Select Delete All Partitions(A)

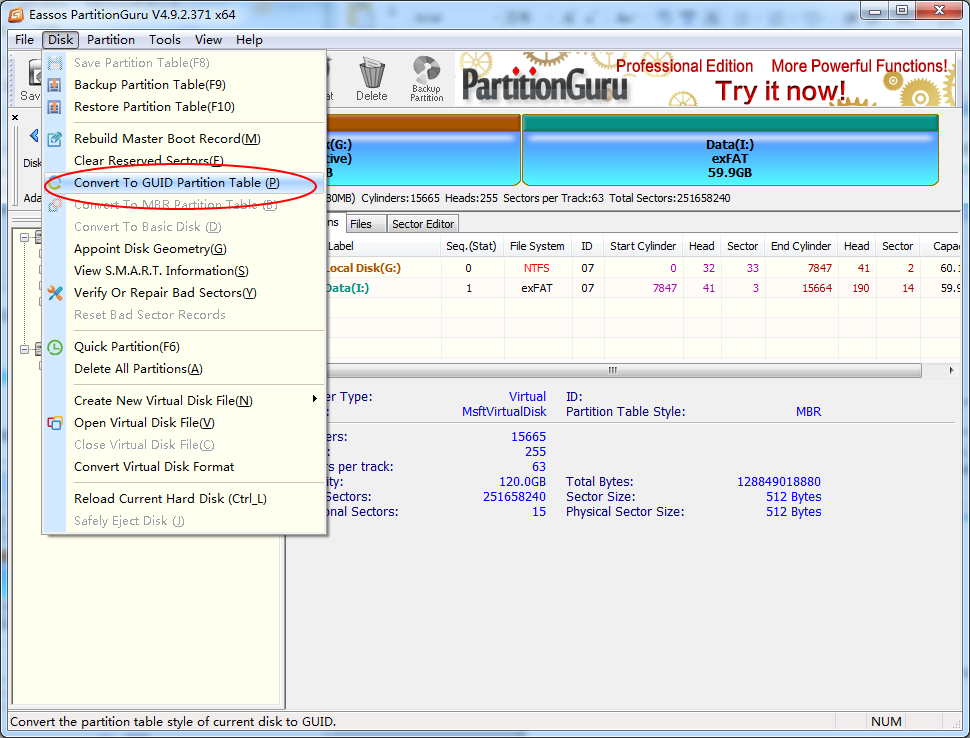point(184,369)
